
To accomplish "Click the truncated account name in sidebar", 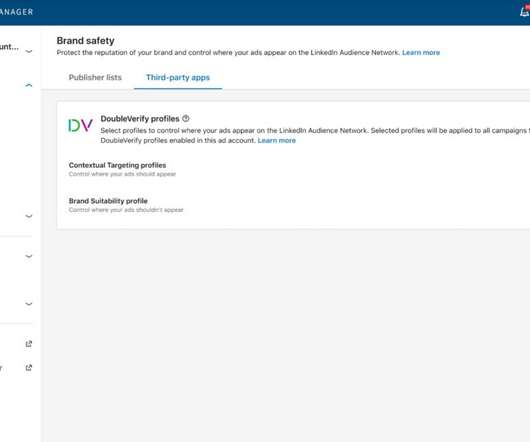I will click(x=9, y=47).
